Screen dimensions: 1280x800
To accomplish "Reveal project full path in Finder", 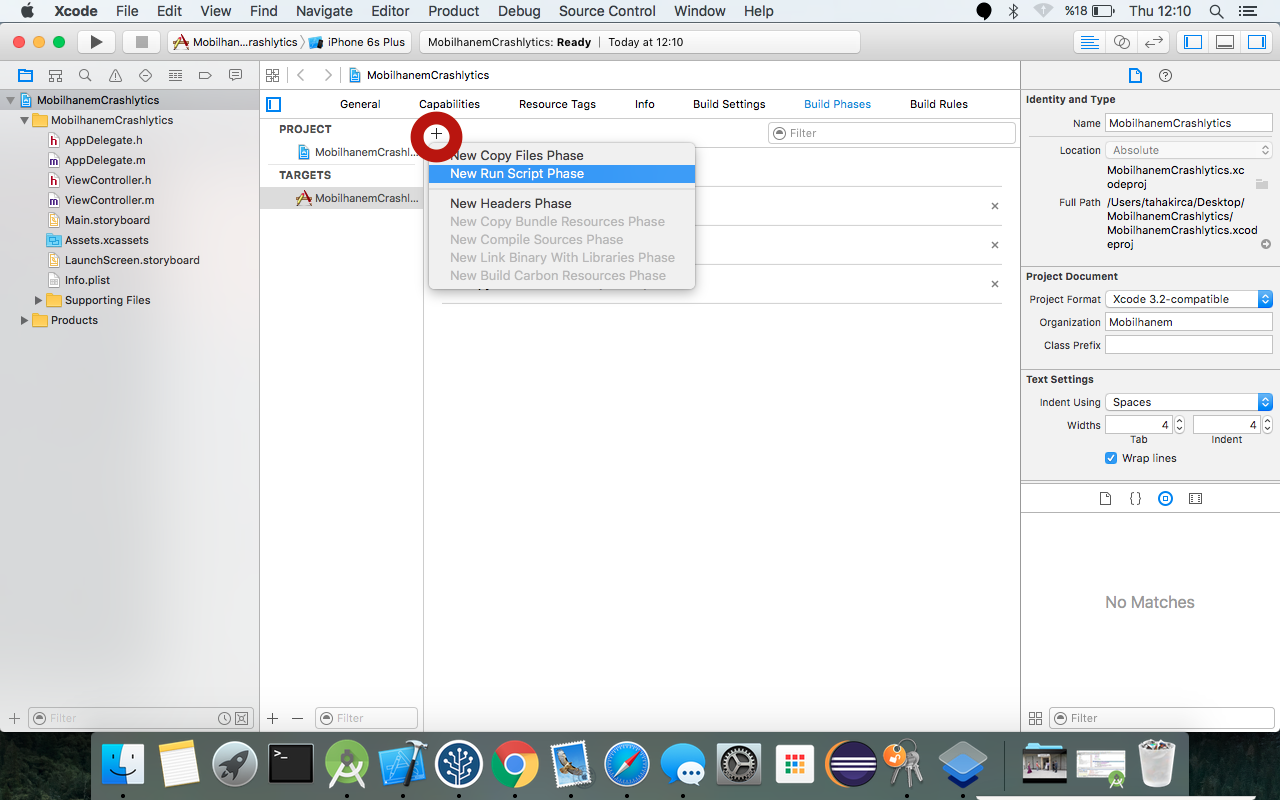I will click(1265, 244).
